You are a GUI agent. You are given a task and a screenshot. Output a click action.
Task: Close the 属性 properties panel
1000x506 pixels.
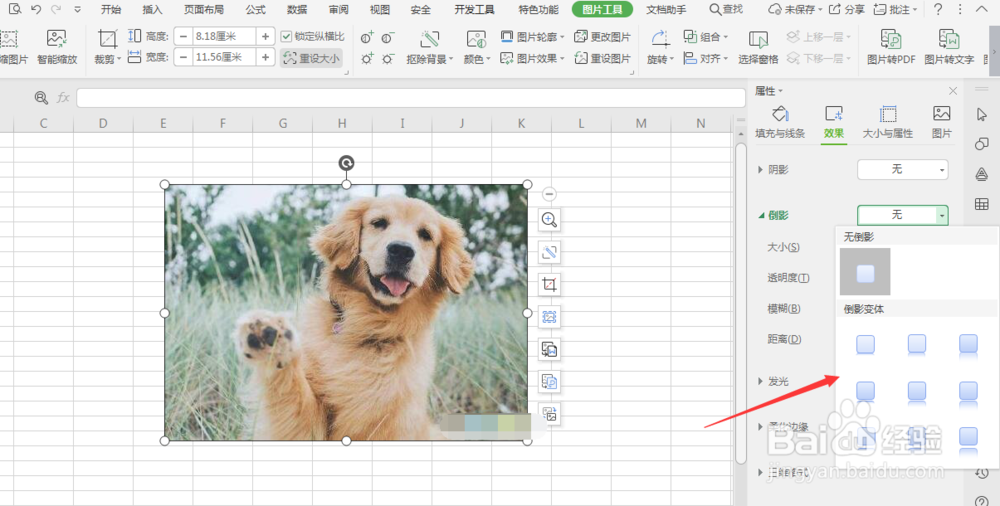point(953,91)
